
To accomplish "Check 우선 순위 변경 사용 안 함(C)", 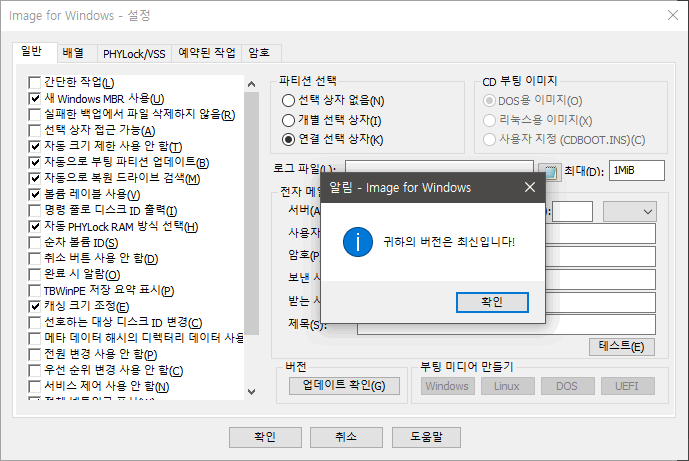I will (34, 370).
